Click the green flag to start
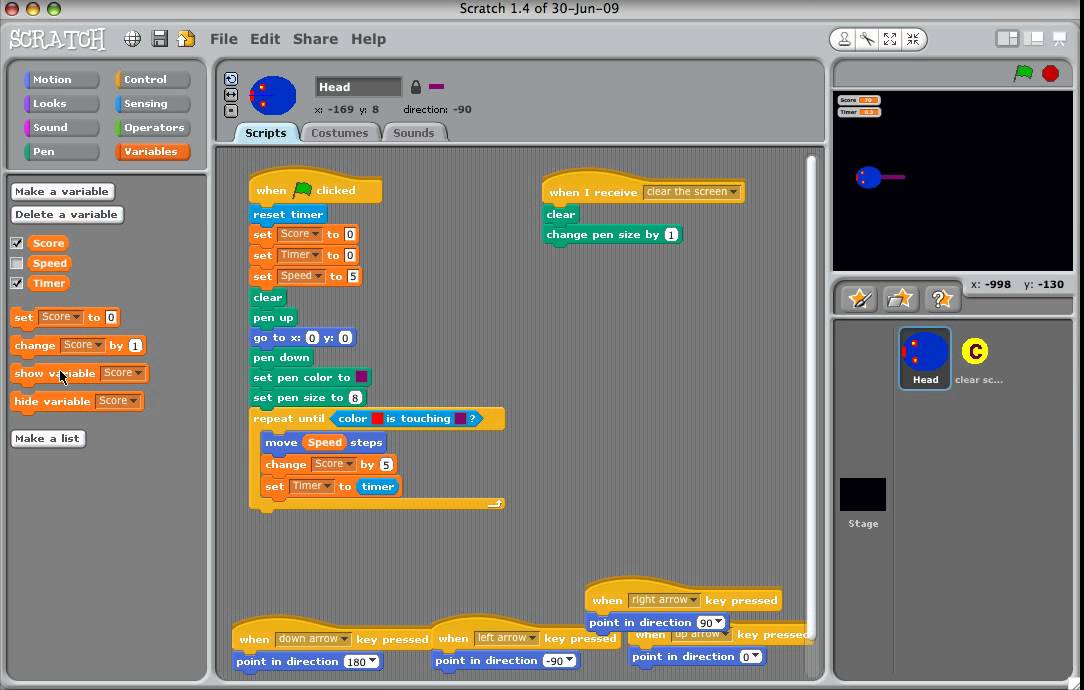The image size is (1084, 690). [x=1023, y=73]
